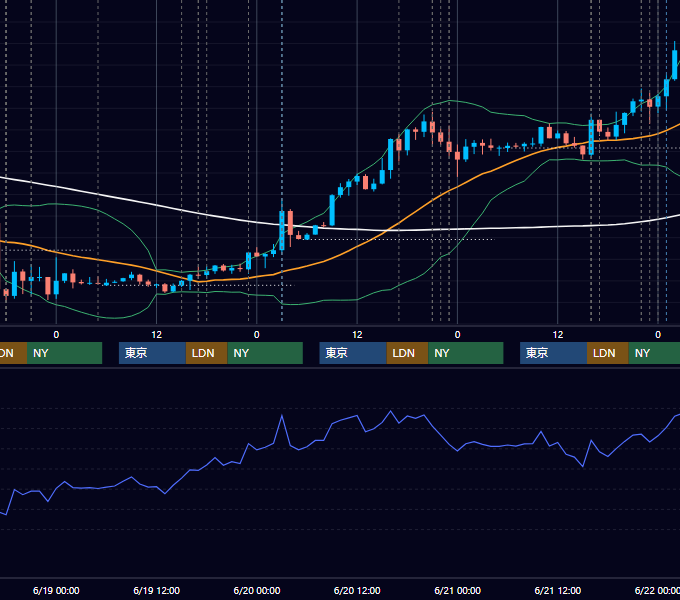The height and width of the screenshot is (600, 680).
Task: Select the NY session bar following 6/19 LDN
Action: point(265,353)
